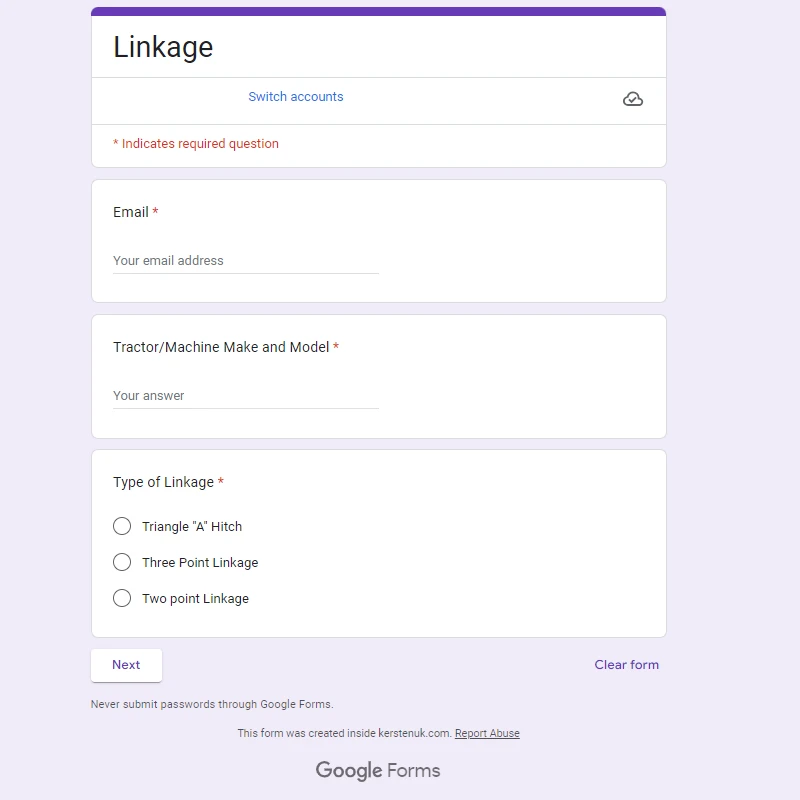Click the Switch accounts link
This screenshot has height=800, width=800.
click(296, 97)
